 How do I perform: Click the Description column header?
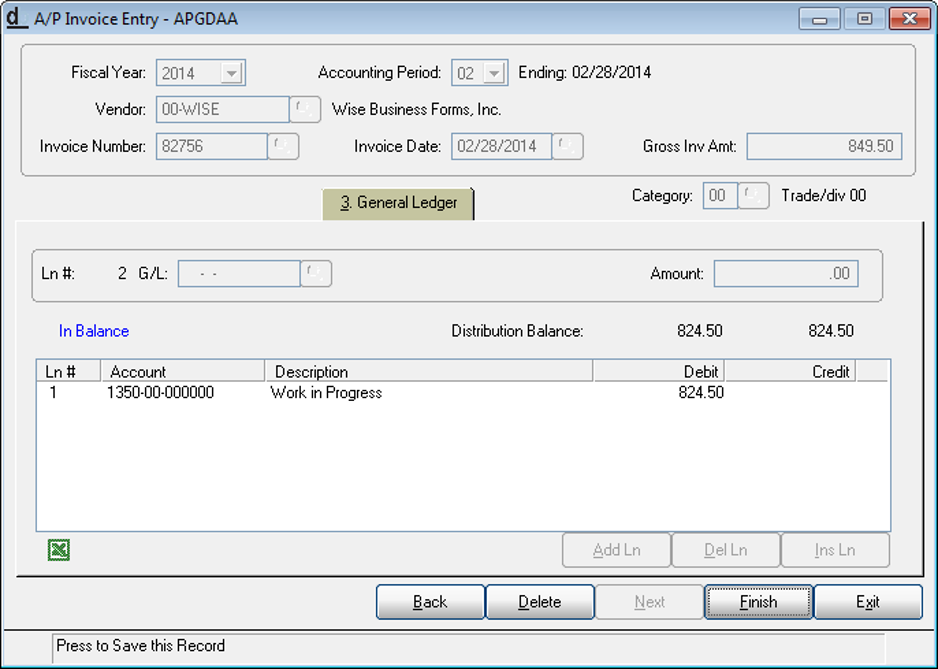(428, 372)
